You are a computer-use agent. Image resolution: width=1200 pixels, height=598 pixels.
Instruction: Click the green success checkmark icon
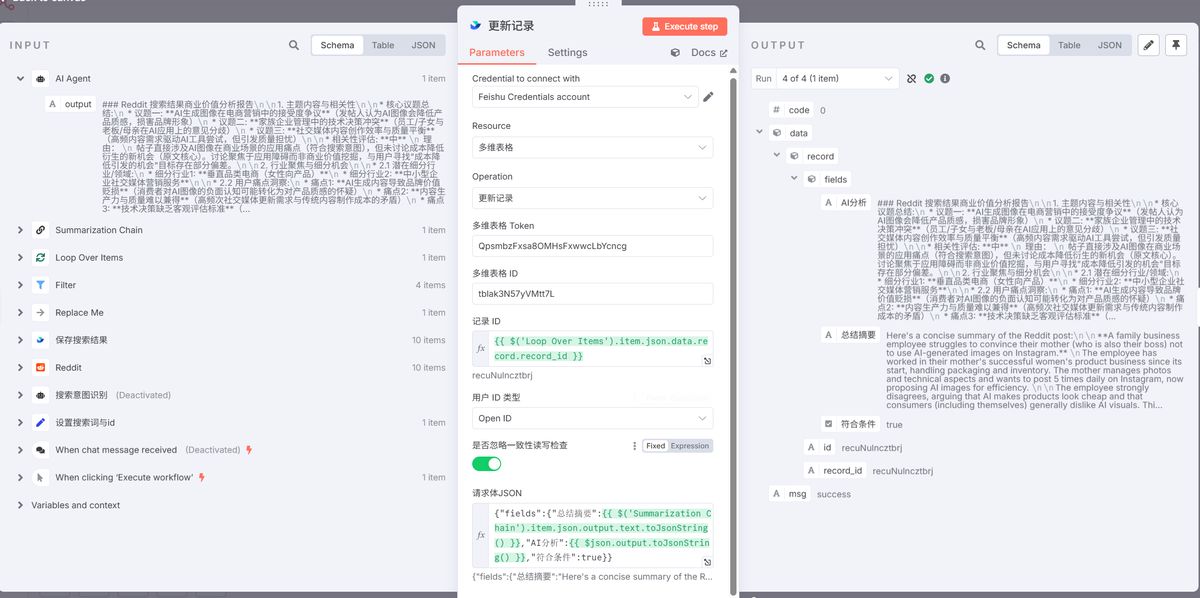929,78
